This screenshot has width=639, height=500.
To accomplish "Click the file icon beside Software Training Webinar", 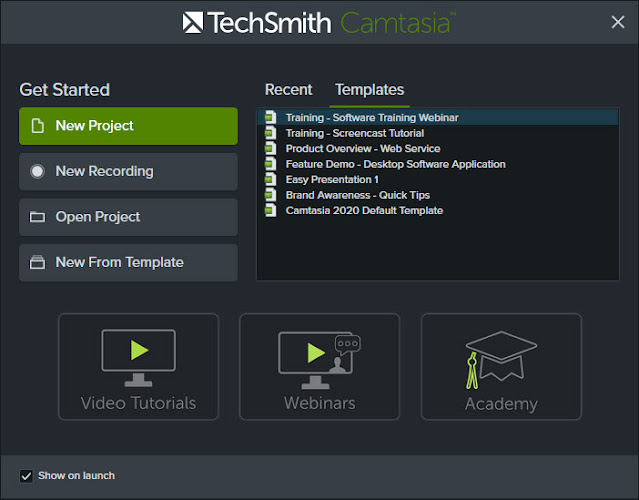I will (x=270, y=117).
